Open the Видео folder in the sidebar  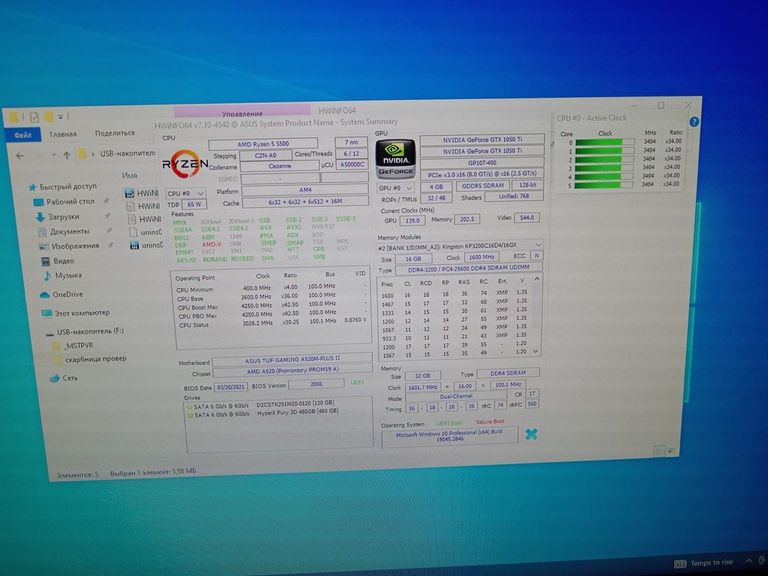[58, 261]
